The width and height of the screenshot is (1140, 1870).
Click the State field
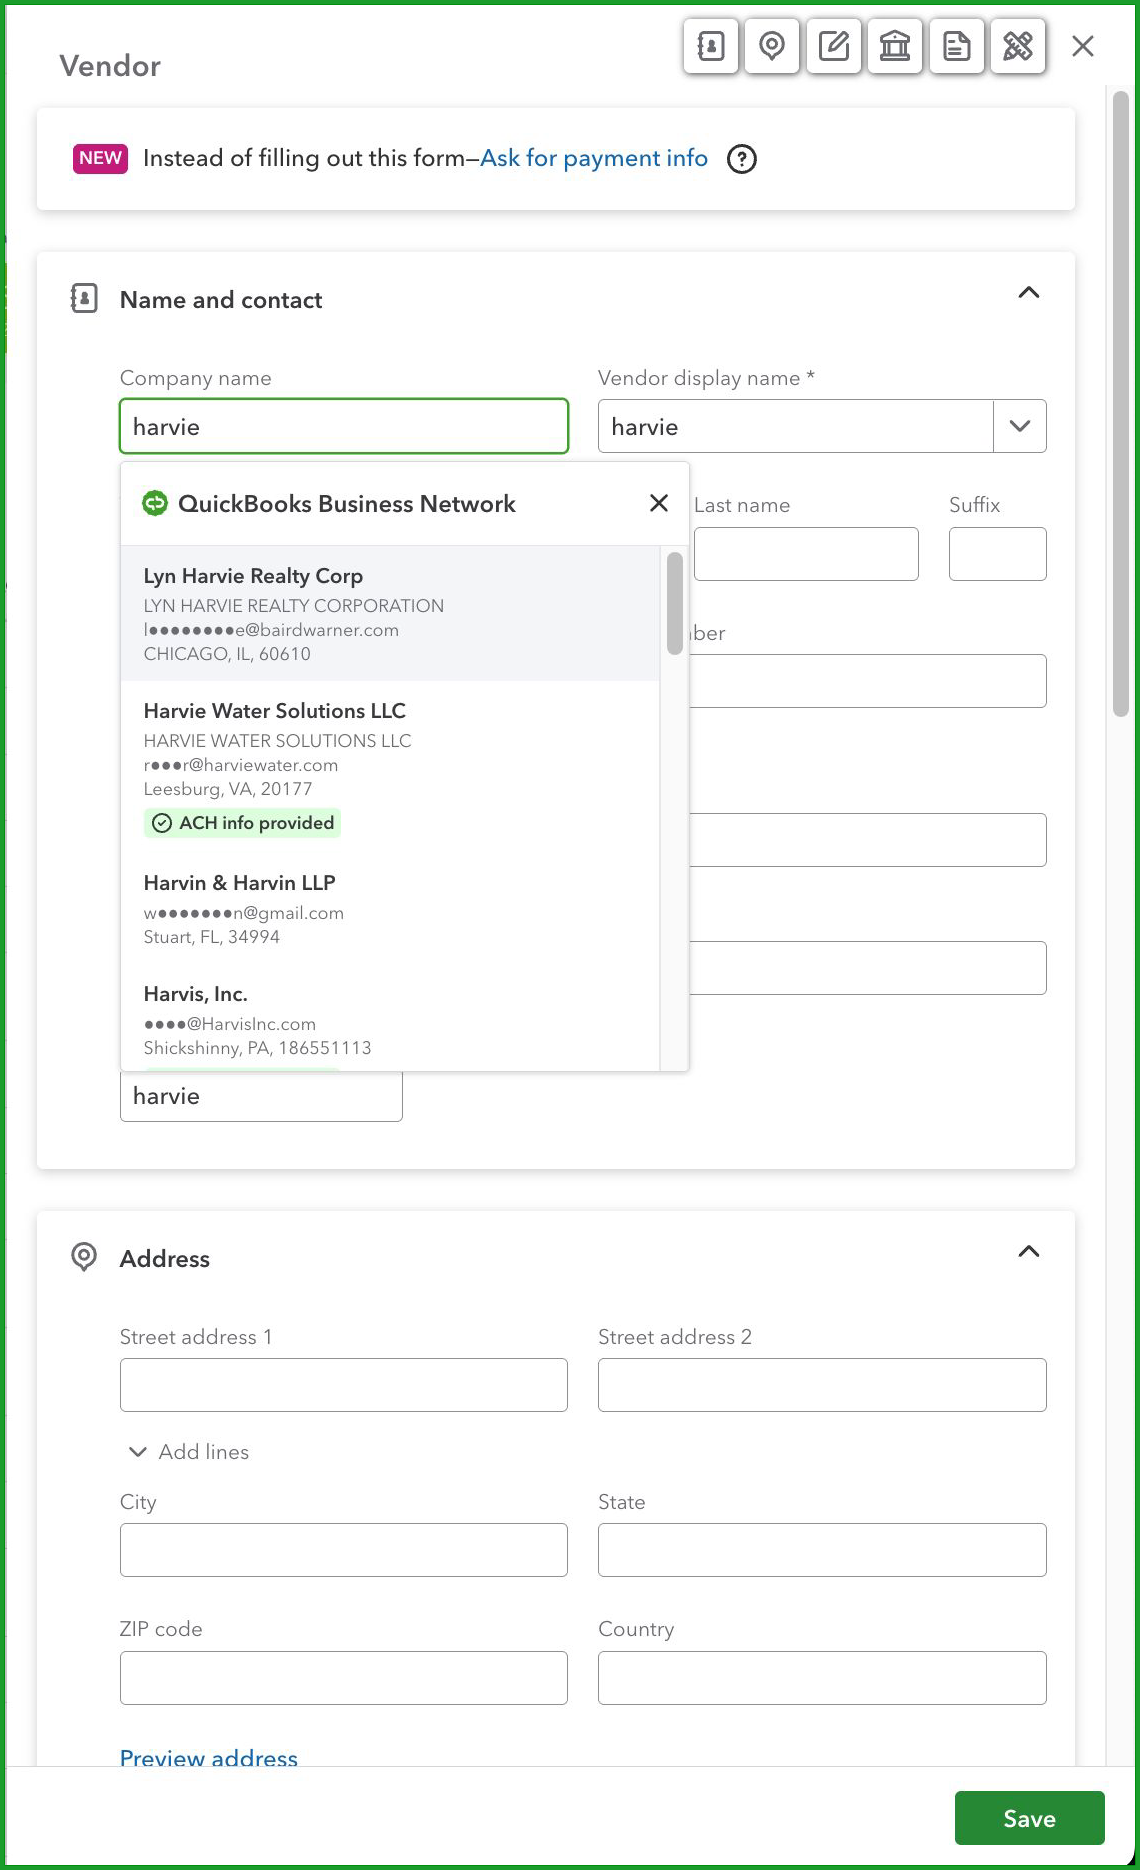822,1550
